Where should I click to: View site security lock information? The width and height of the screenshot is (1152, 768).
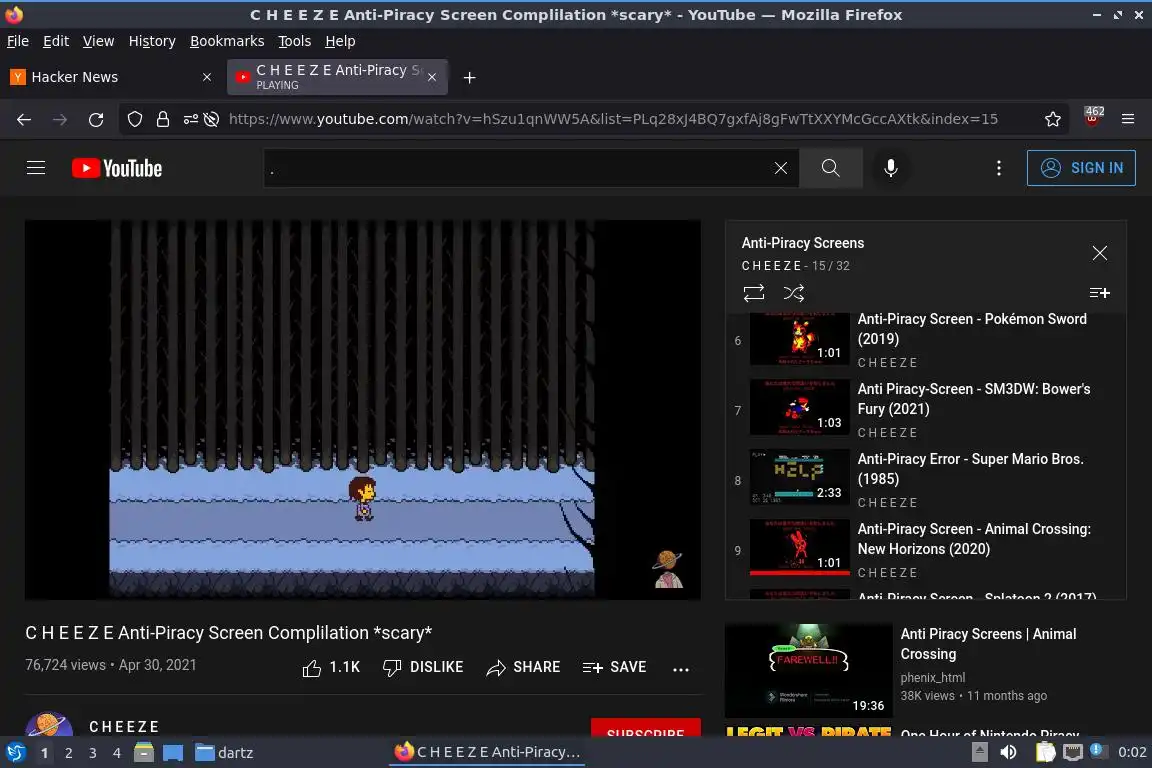pos(162,119)
